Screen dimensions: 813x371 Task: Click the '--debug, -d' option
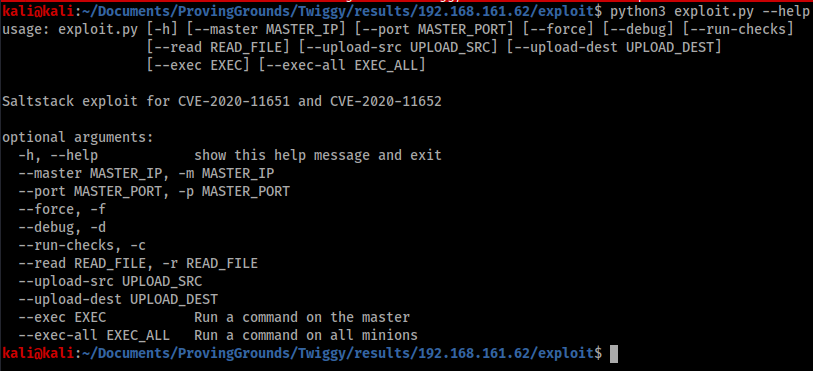coord(62,227)
